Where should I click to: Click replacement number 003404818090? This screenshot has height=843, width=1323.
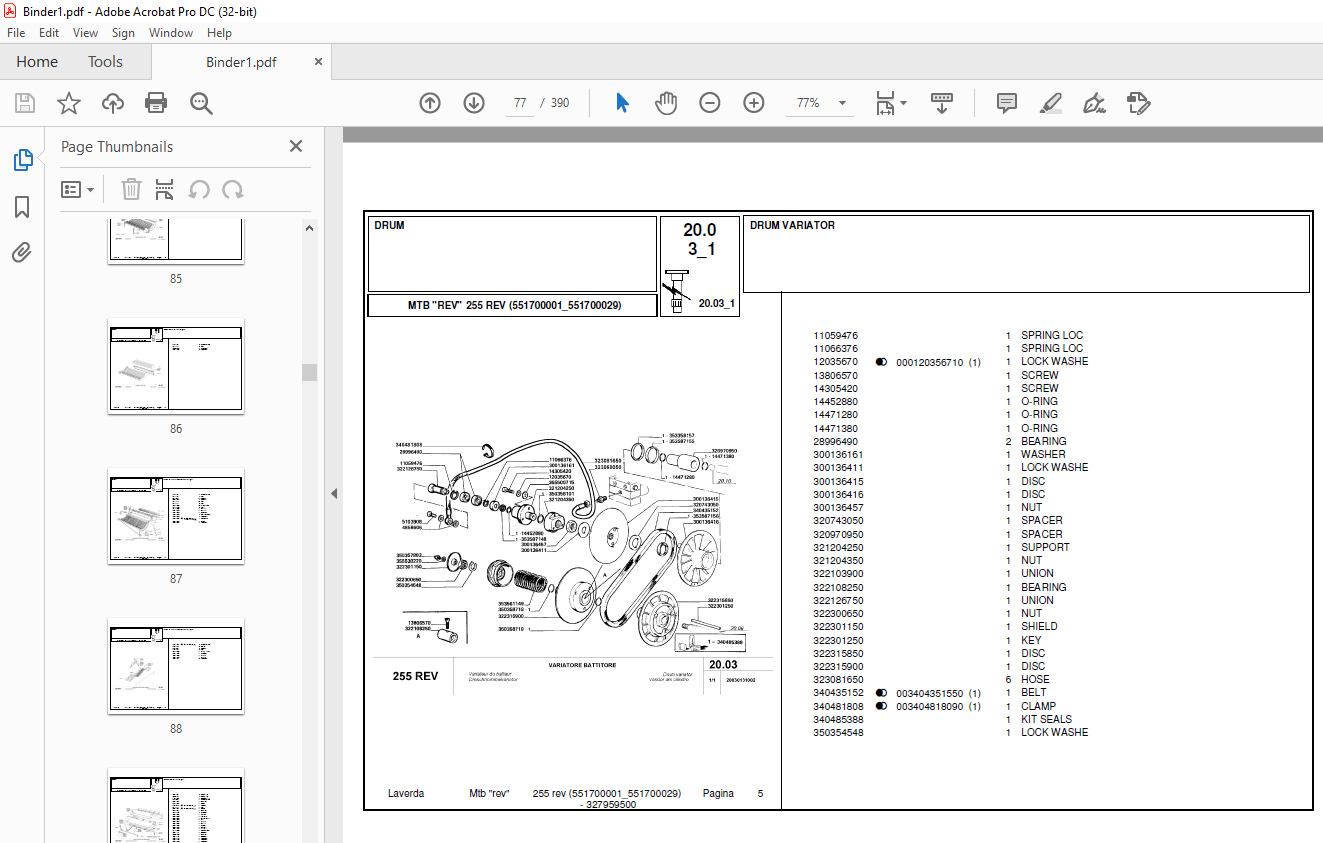(x=929, y=706)
